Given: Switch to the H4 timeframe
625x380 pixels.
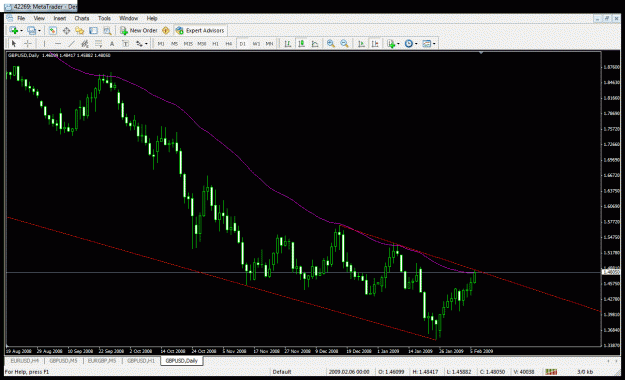Looking at the screenshot, I should click(x=229, y=43).
